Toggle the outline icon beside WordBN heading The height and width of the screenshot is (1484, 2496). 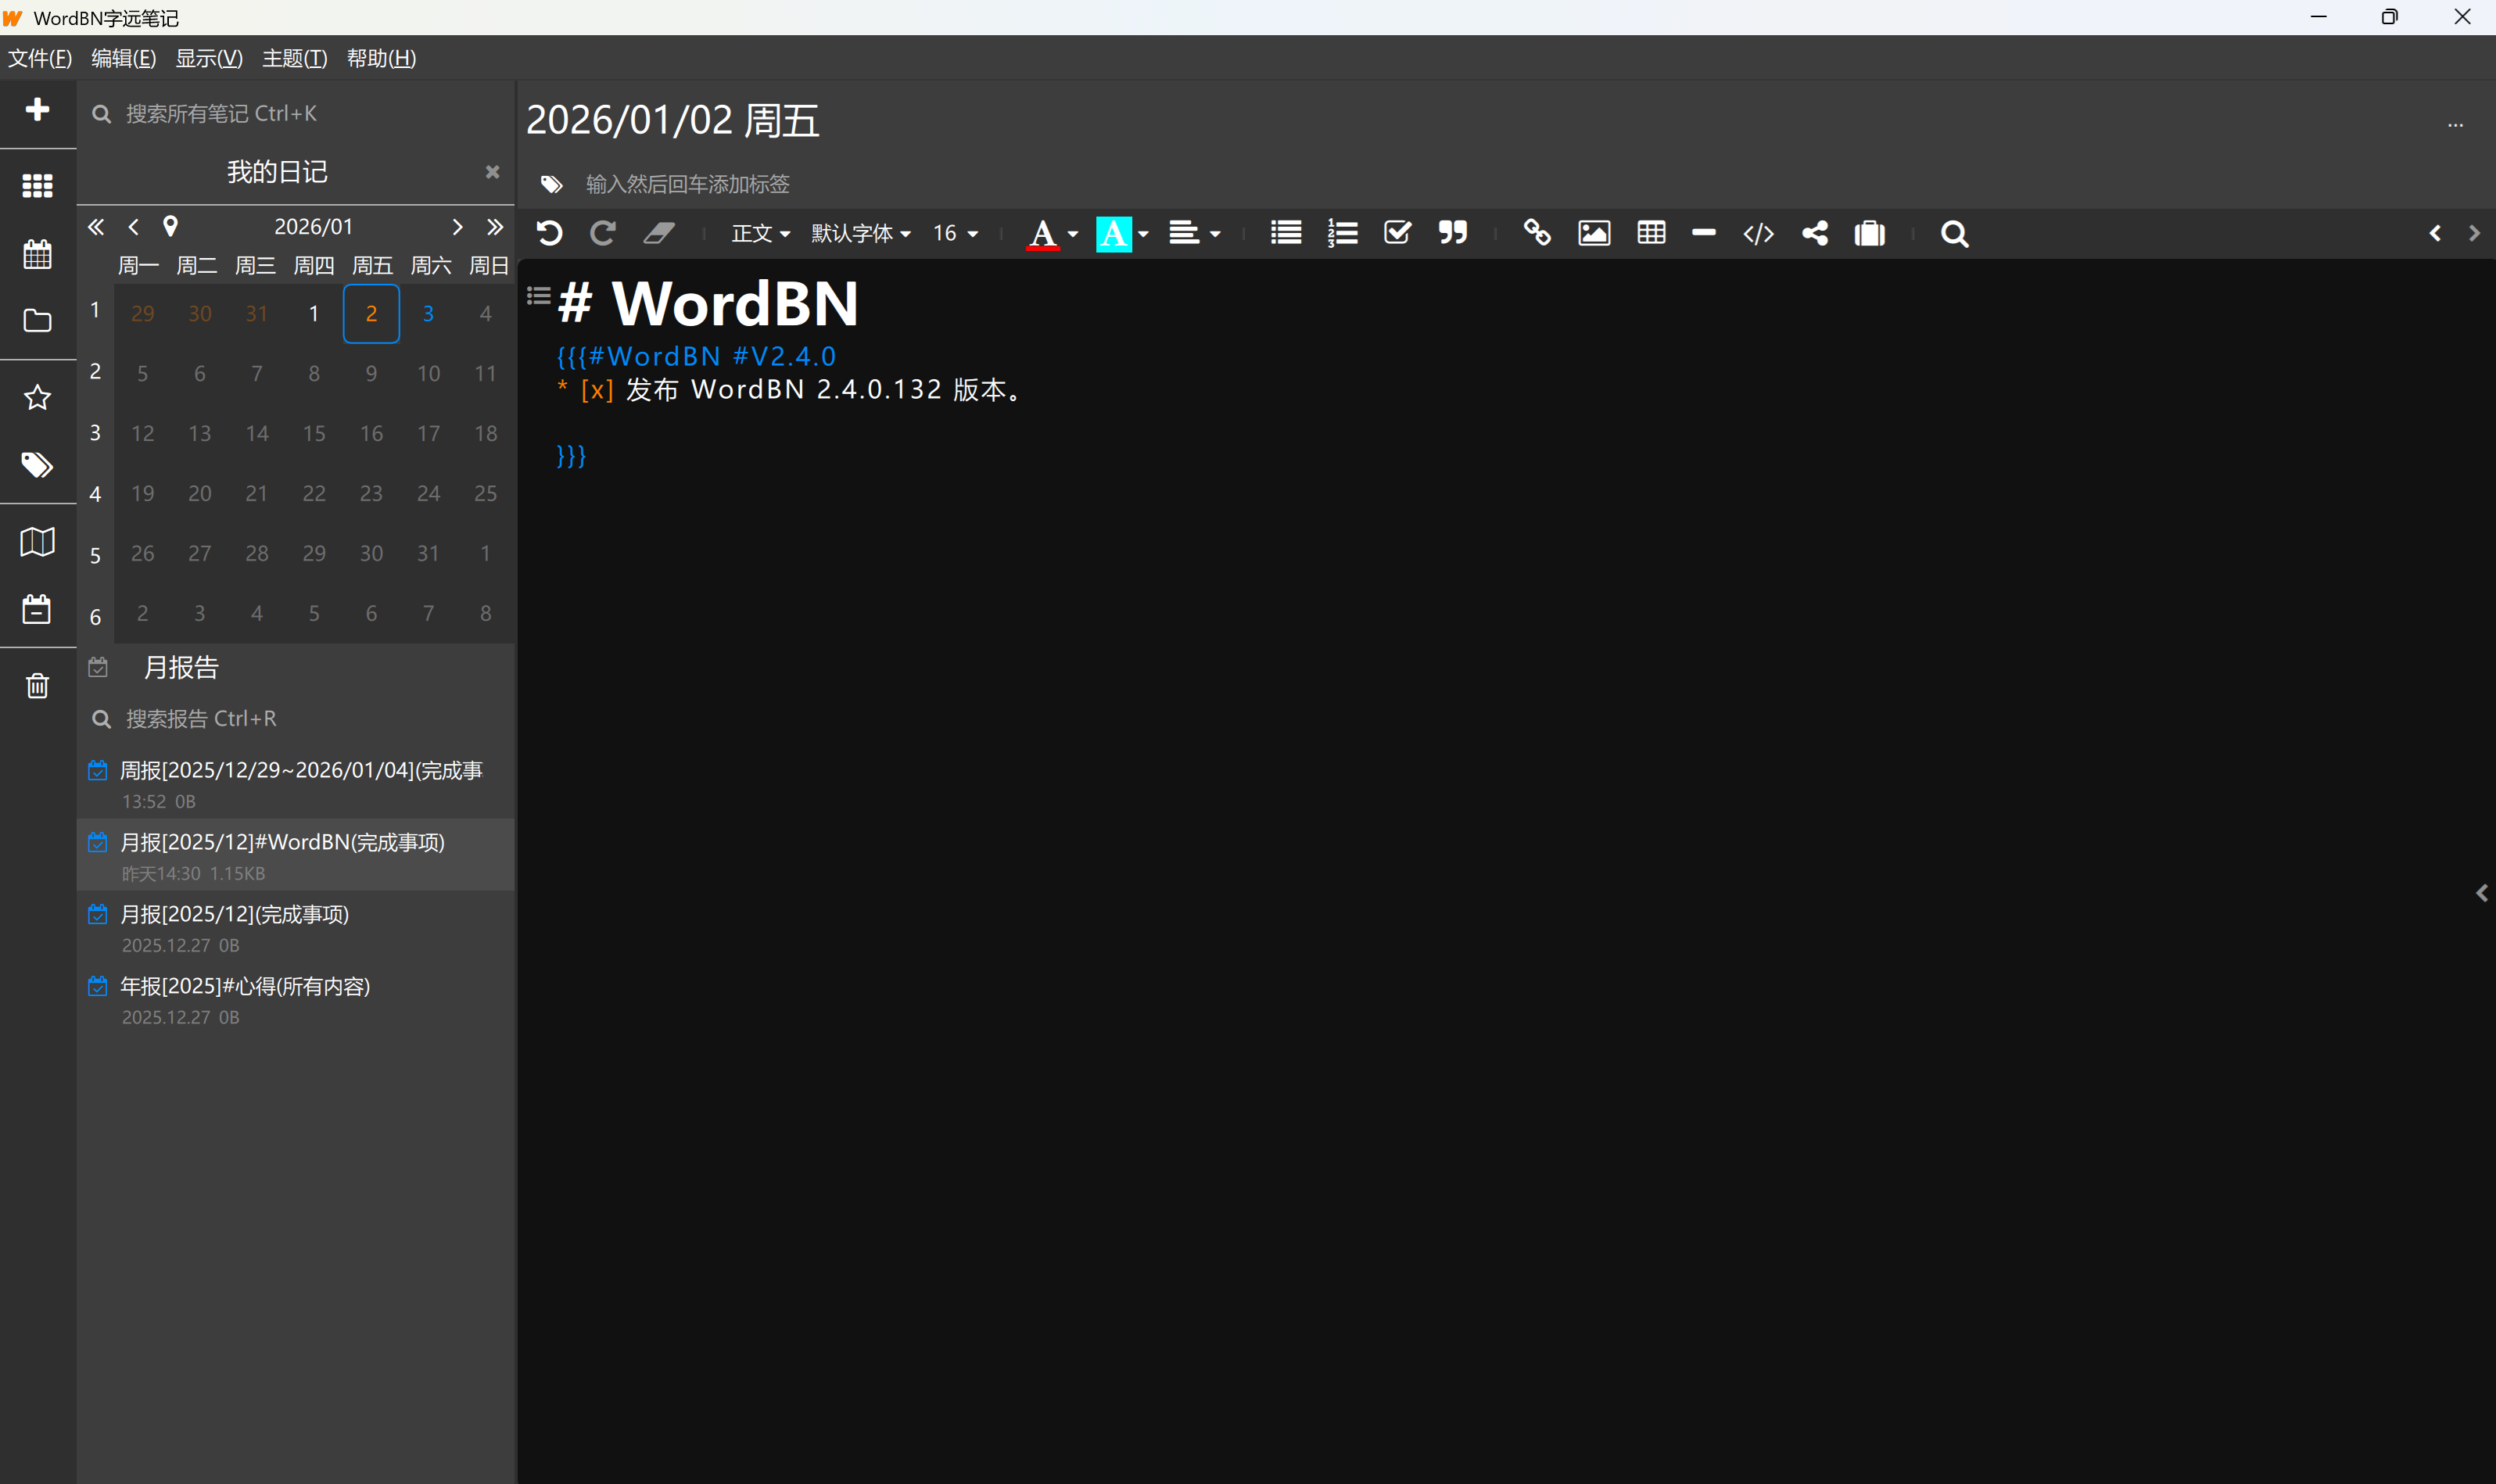click(538, 295)
